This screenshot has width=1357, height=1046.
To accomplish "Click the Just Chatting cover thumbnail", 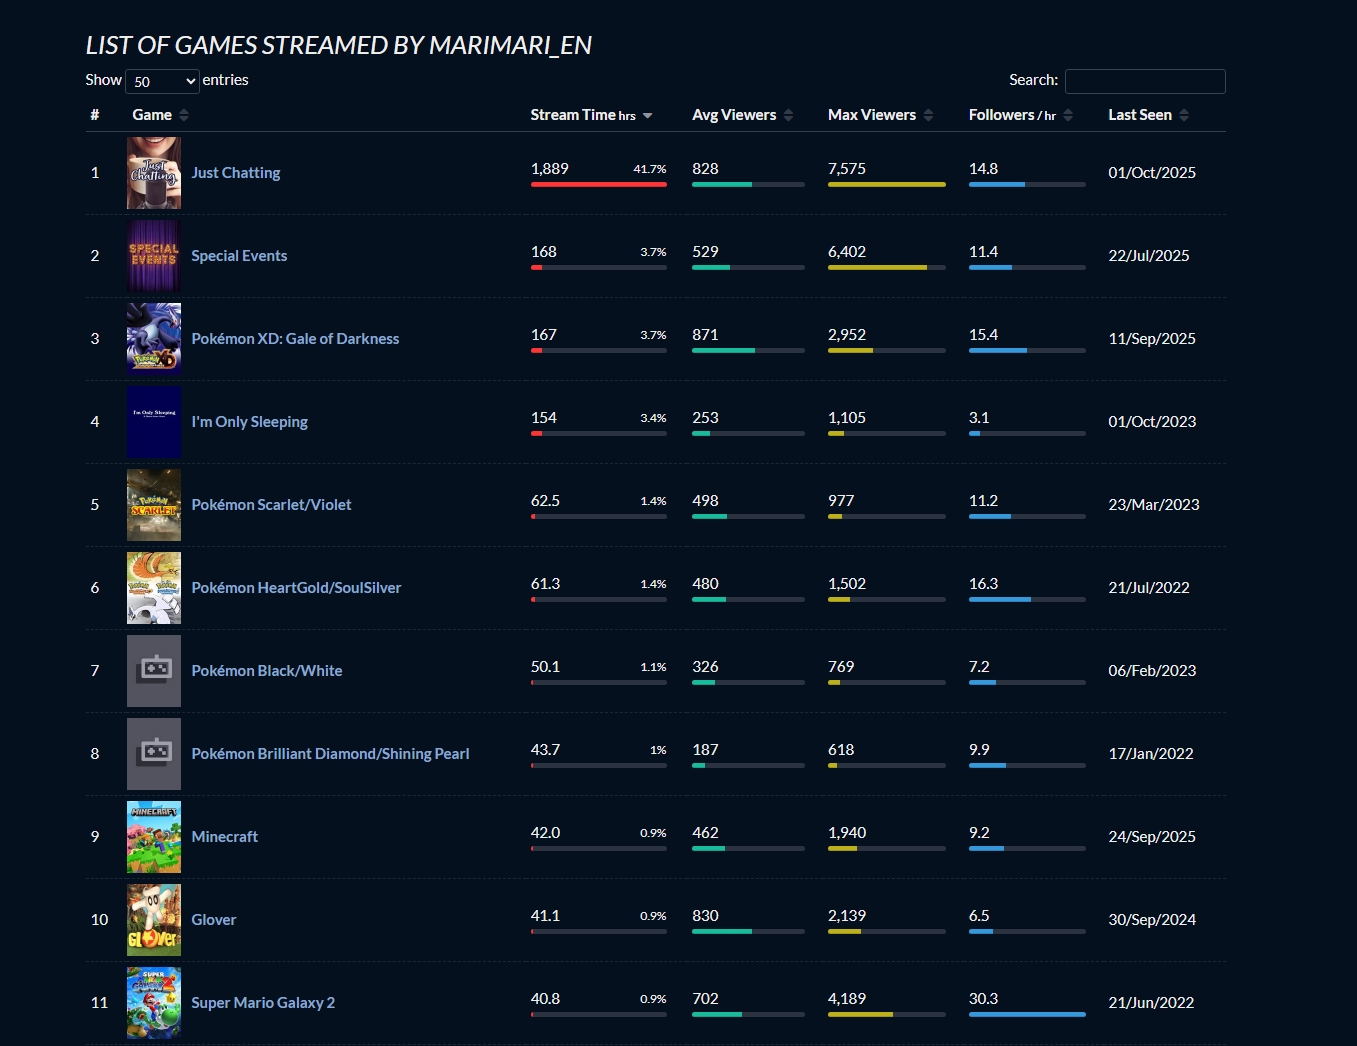I will pos(154,173).
